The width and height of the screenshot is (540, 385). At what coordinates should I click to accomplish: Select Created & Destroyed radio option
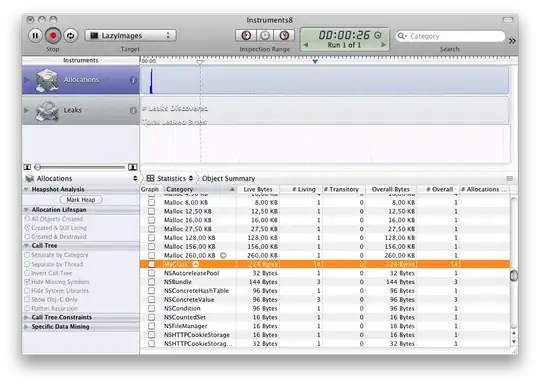(x=27, y=237)
